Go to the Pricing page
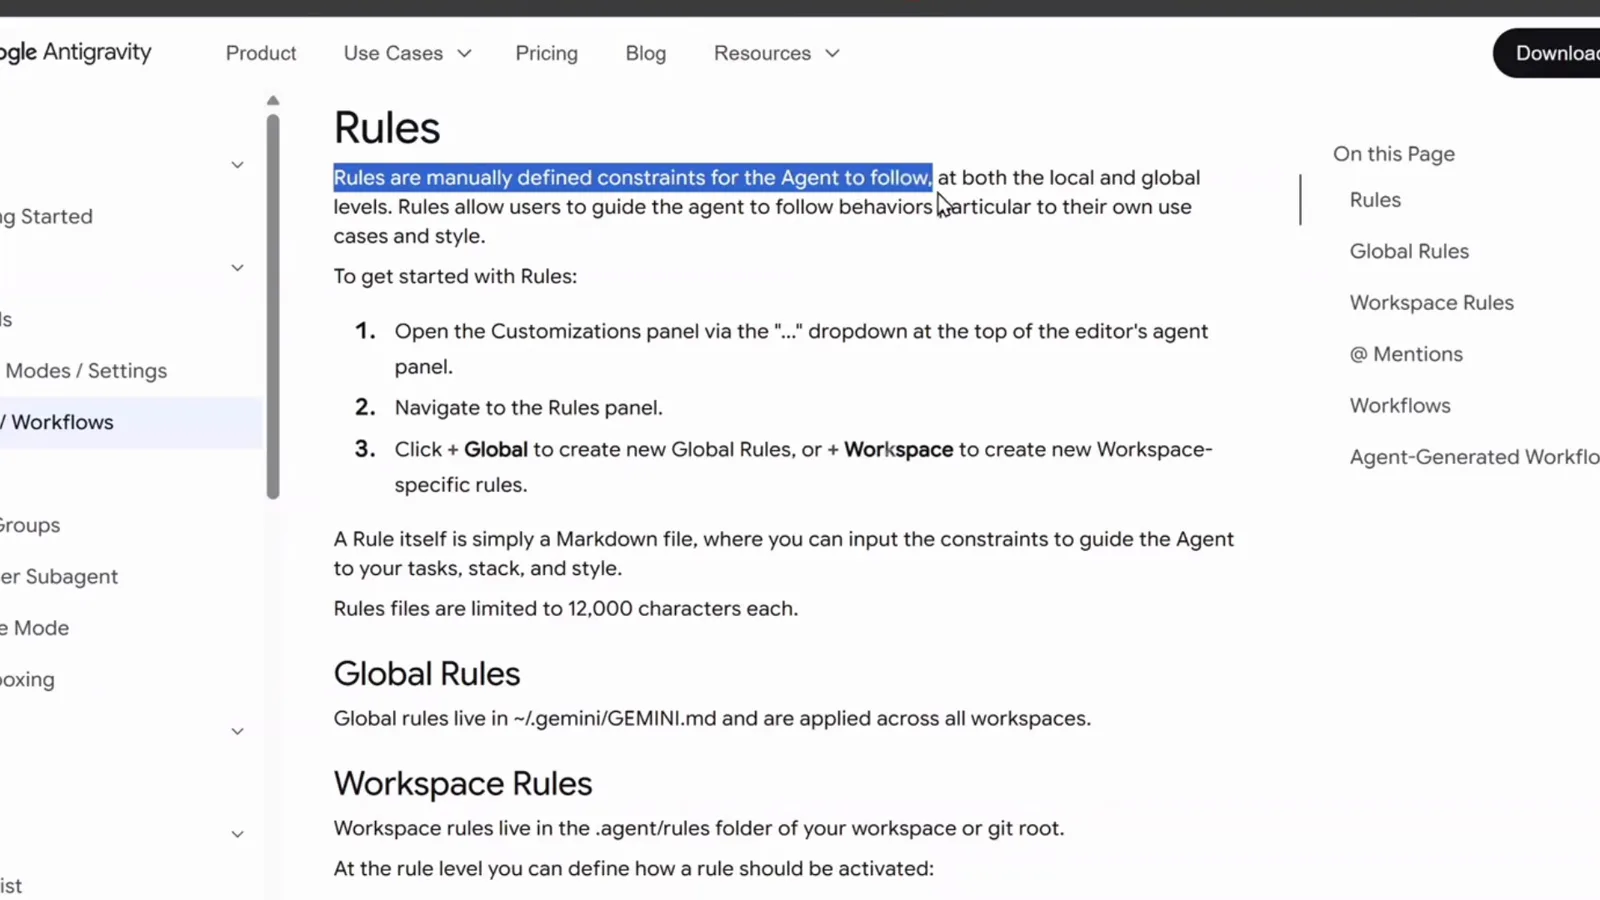This screenshot has width=1600, height=900. point(546,53)
